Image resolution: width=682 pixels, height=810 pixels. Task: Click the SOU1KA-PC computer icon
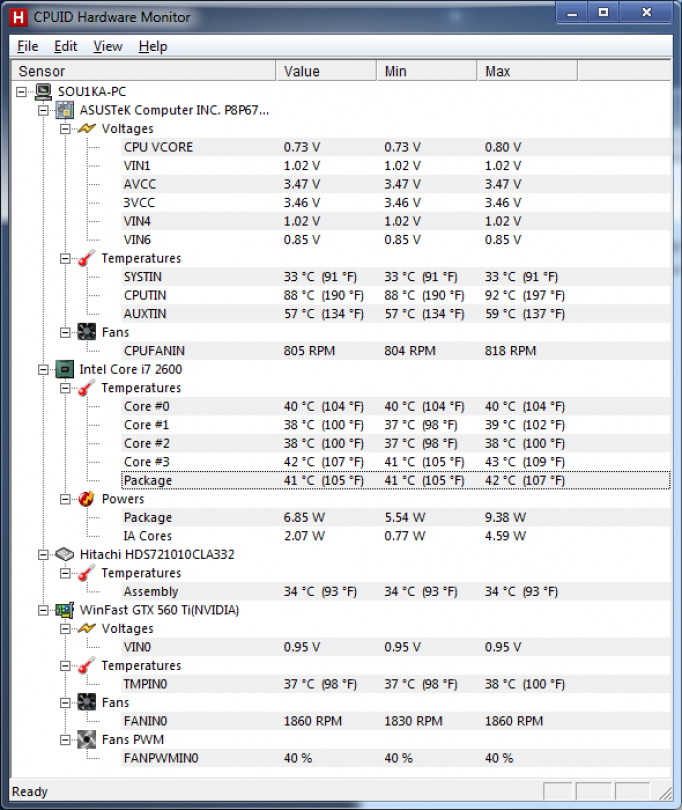43,92
